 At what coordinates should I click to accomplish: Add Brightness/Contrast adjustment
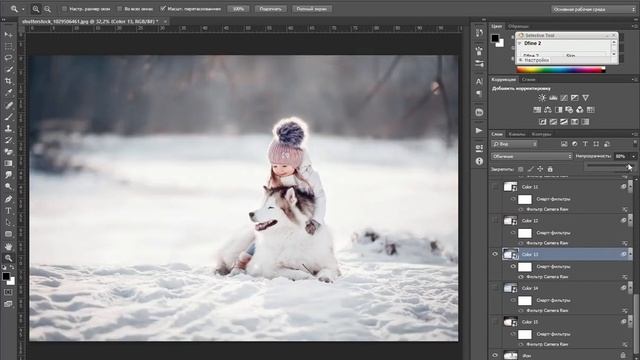[542, 98]
